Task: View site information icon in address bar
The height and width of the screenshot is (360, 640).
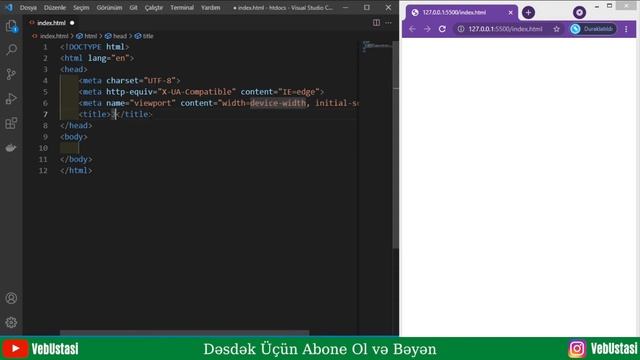Action: pos(461,29)
